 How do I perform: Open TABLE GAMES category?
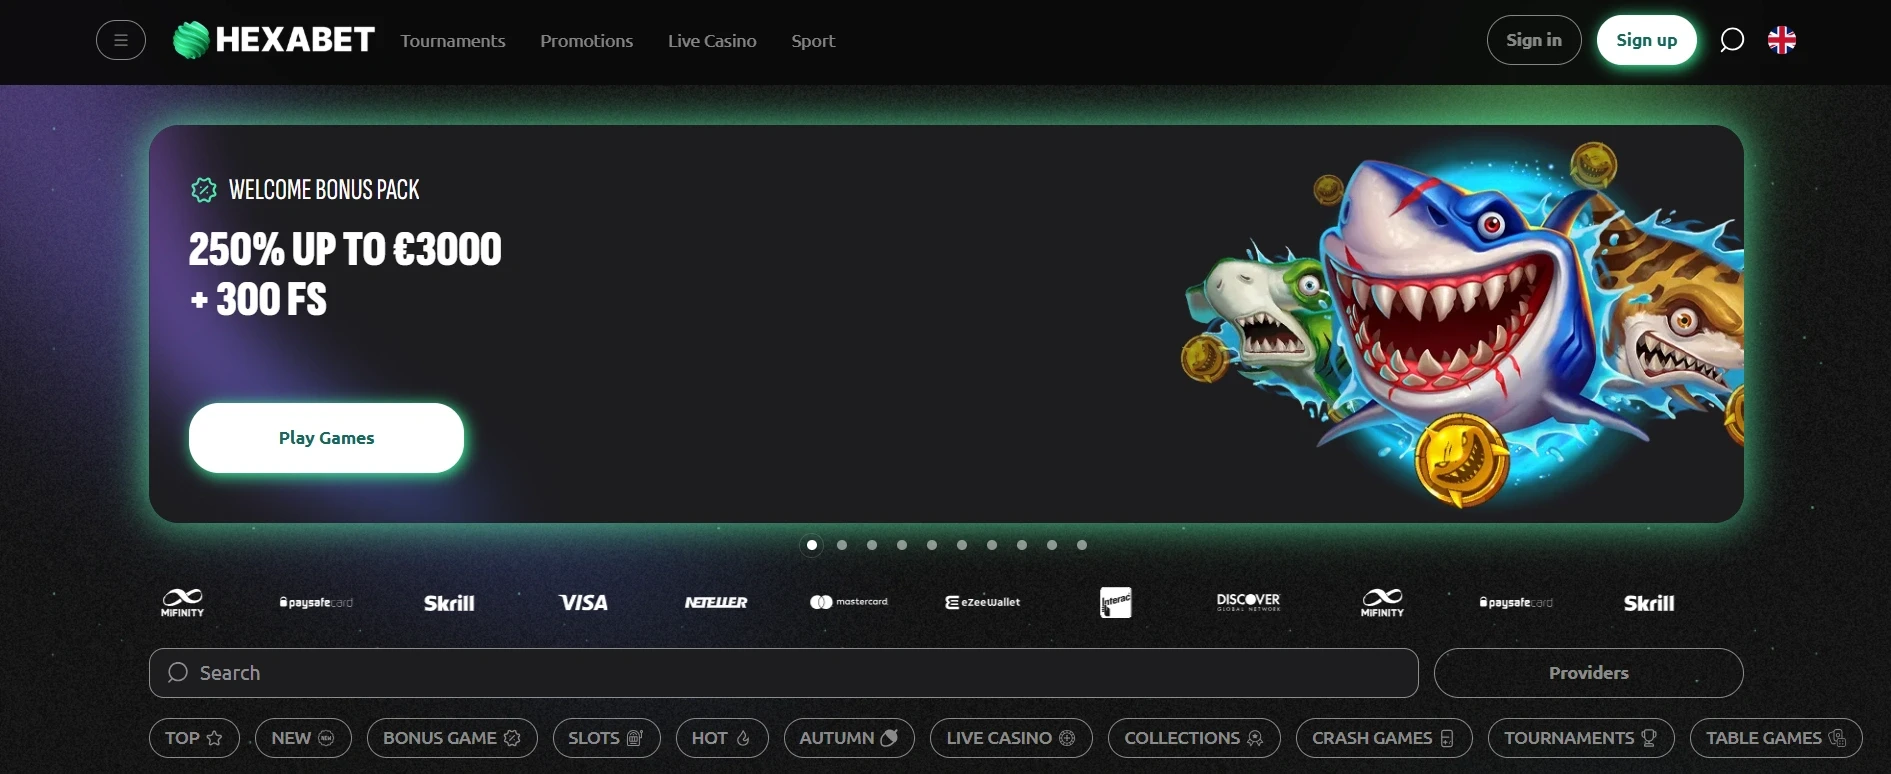1776,738
